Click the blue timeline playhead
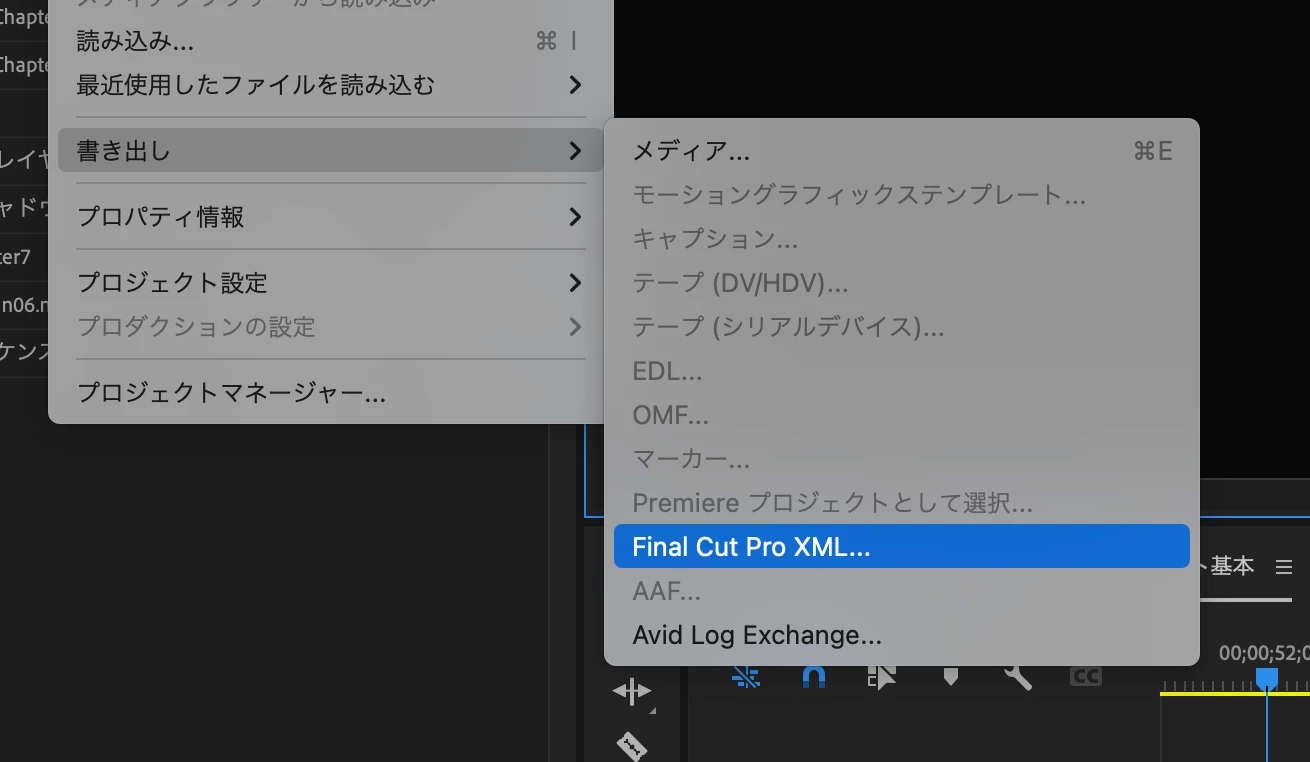This screenshot has width=1310, height=762. click(x=1267, y=679)
